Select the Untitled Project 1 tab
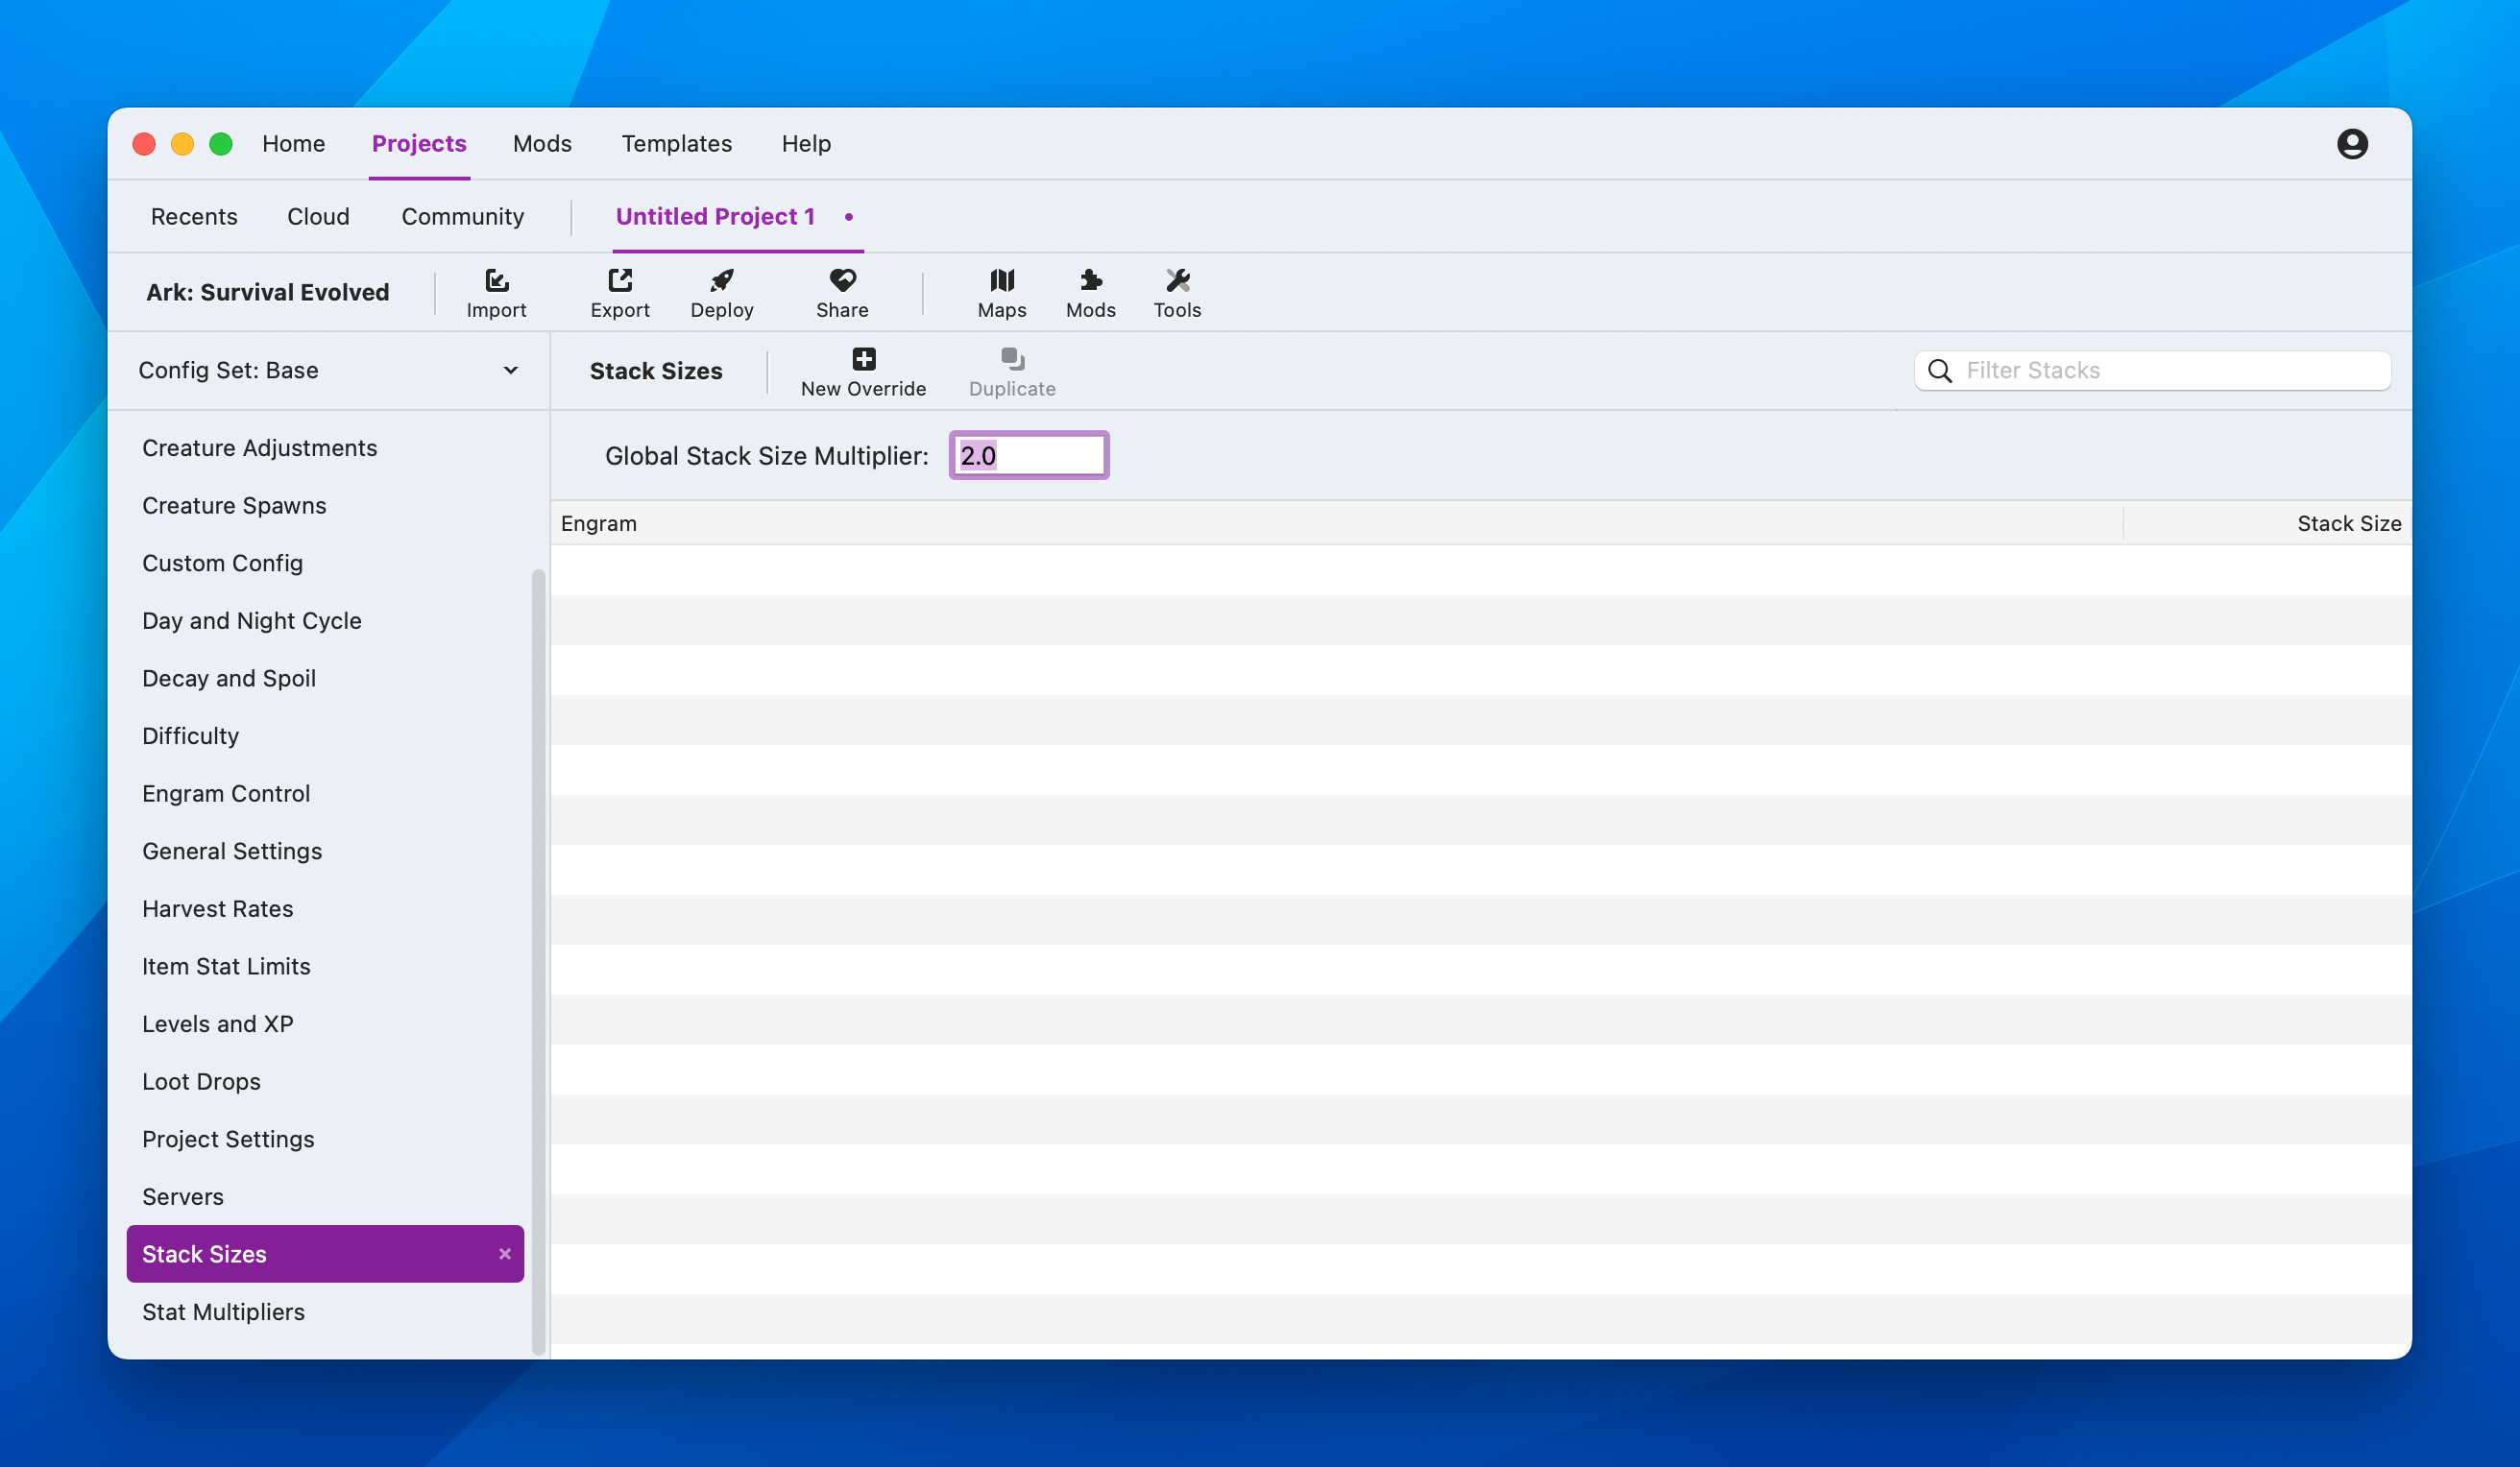Image resolution: width=2520 pixels, height=1467 pixels. click(x=715, y=217)
